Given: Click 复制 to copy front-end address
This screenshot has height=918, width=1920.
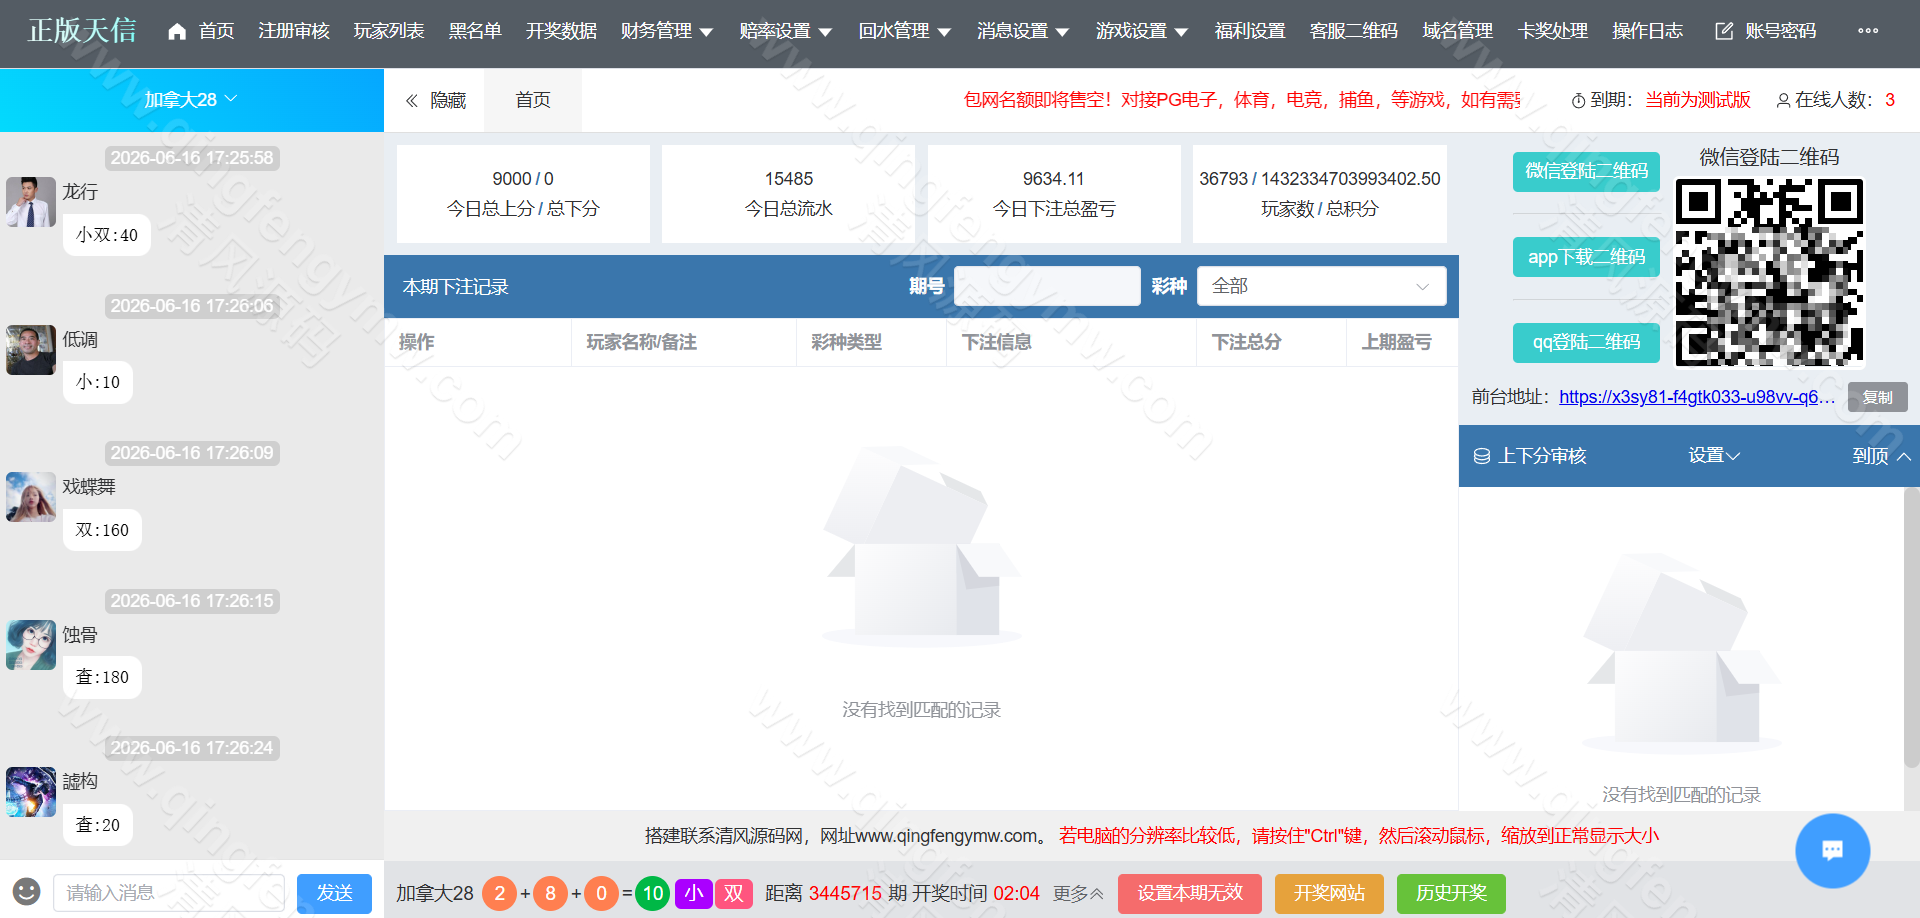Looking at the screenshot, I should [x=1877, y=397].
